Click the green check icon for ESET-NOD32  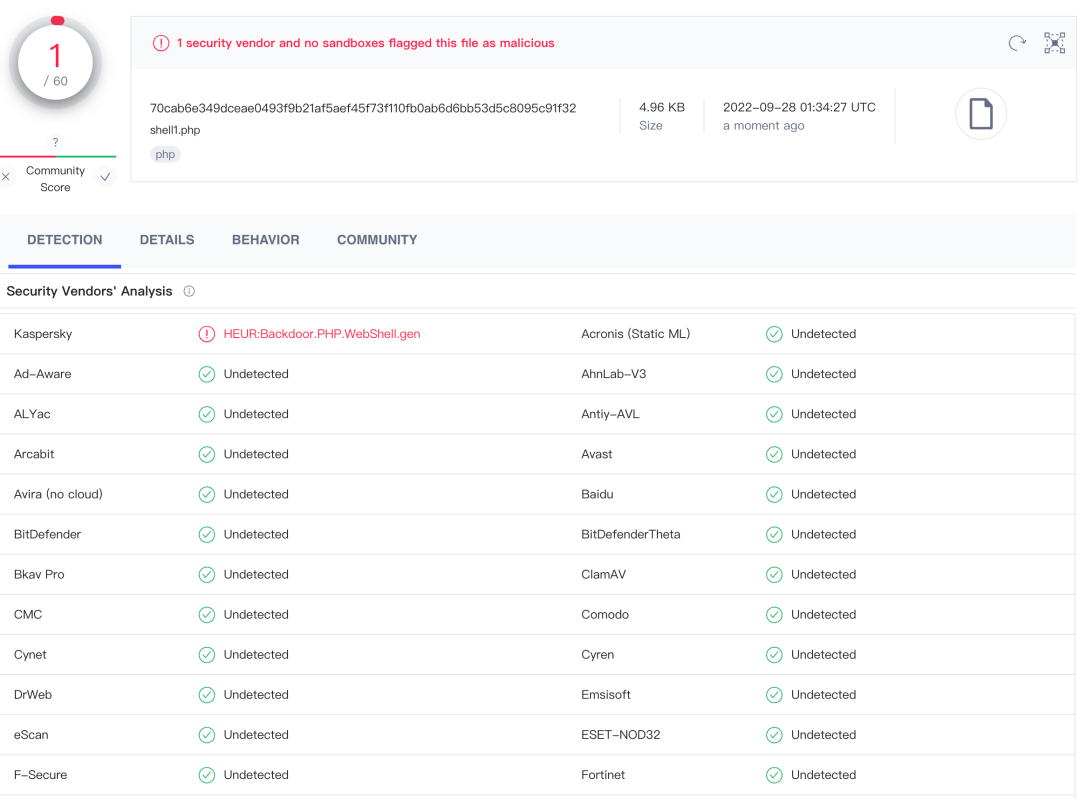(x=774, y=735)
